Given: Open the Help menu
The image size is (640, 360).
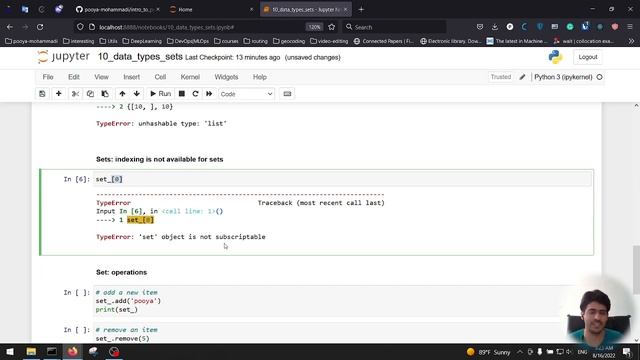Looking at the screenshot, I should point(260,77).
